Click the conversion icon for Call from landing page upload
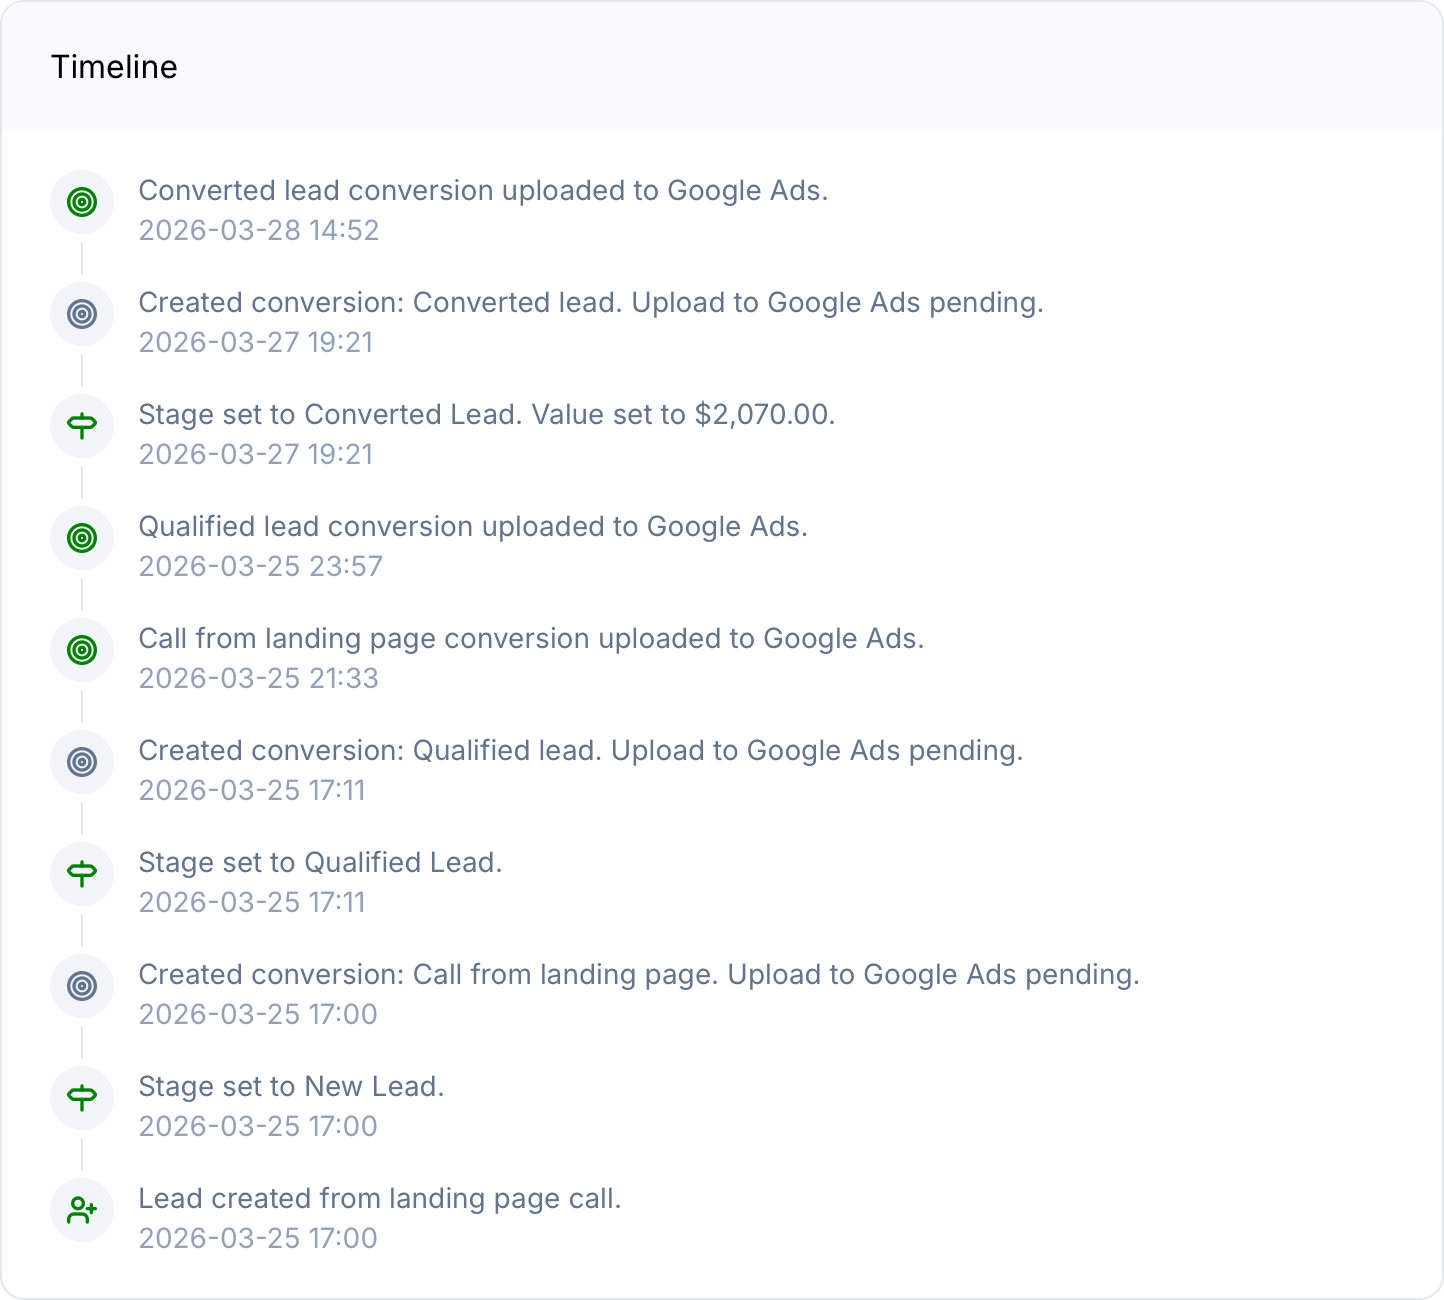1444x1300 pixels. click(x=82, y=649)
